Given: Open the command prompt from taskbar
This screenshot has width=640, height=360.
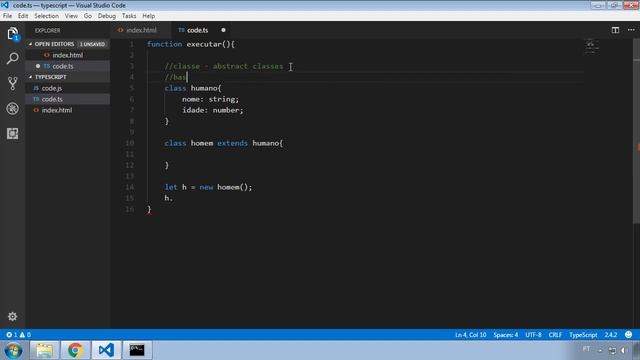Looking at the screenshot, I should tap(137, 350).
